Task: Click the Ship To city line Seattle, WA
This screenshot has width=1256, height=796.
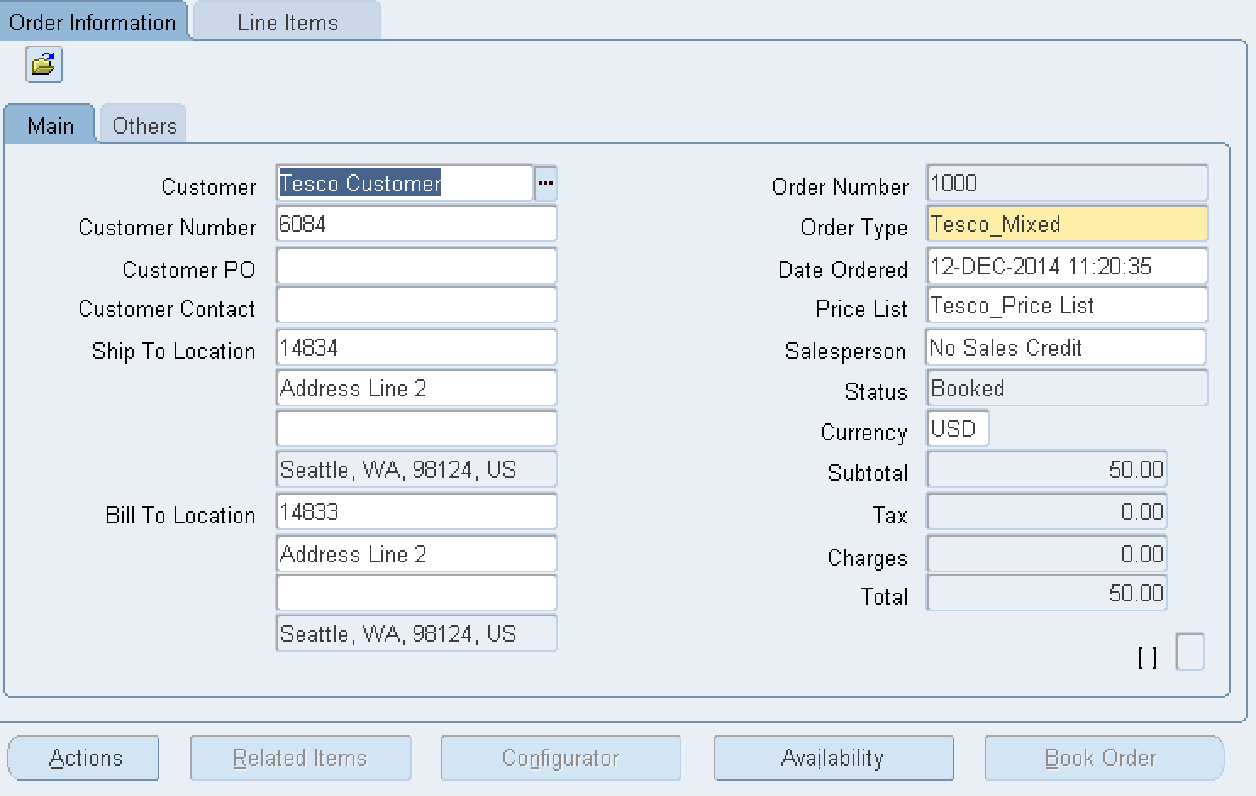Action: click(416, 470)
